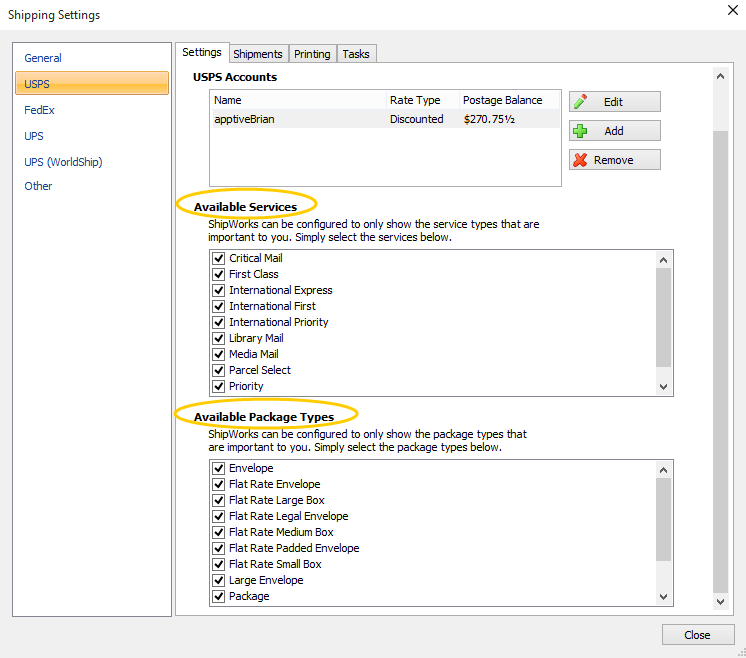Click the Edit account button
Screen dimensions: 746x658
[x=615, y=102]
